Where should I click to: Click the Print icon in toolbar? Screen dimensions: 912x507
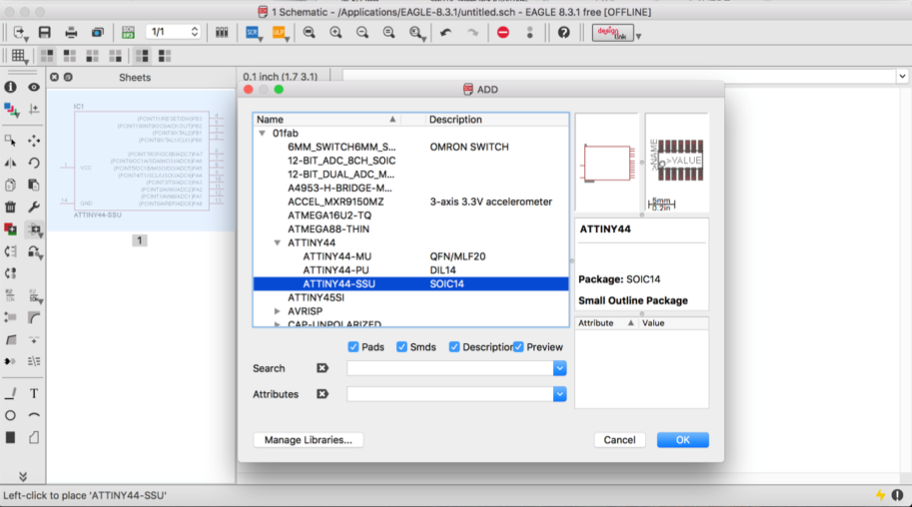[71, 33]
